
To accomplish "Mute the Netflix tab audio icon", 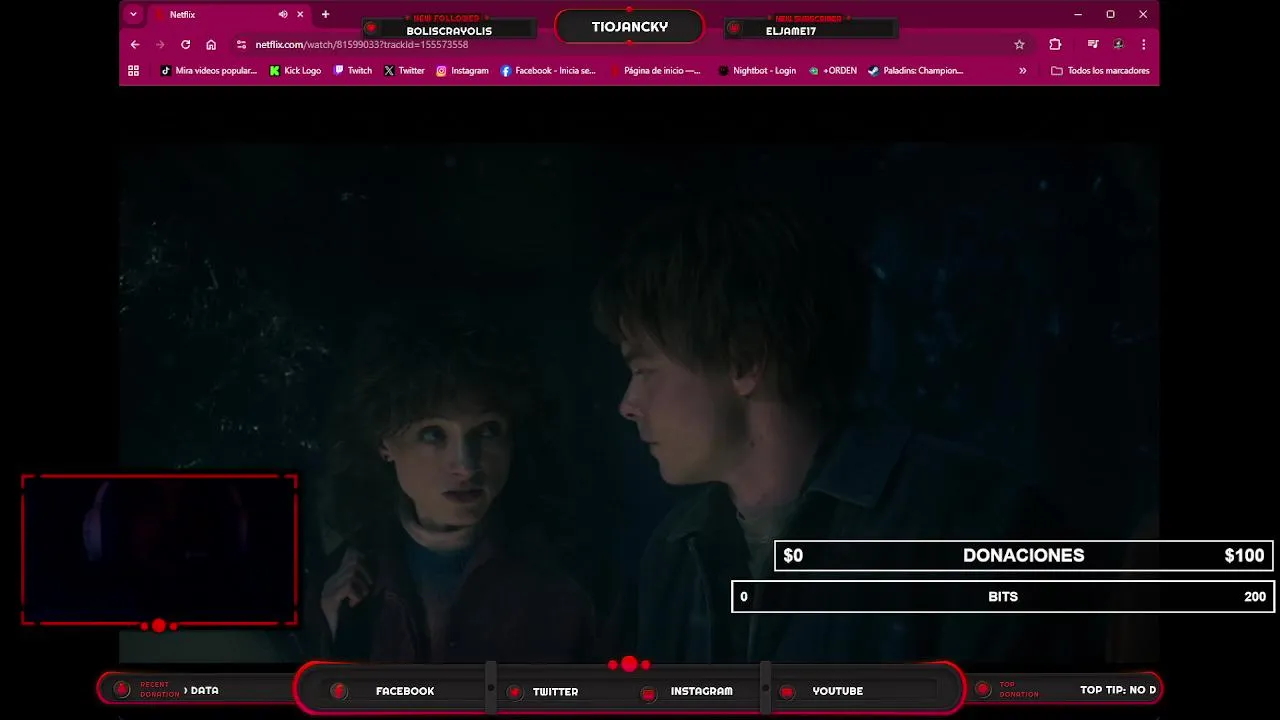I will pos(283,14).
